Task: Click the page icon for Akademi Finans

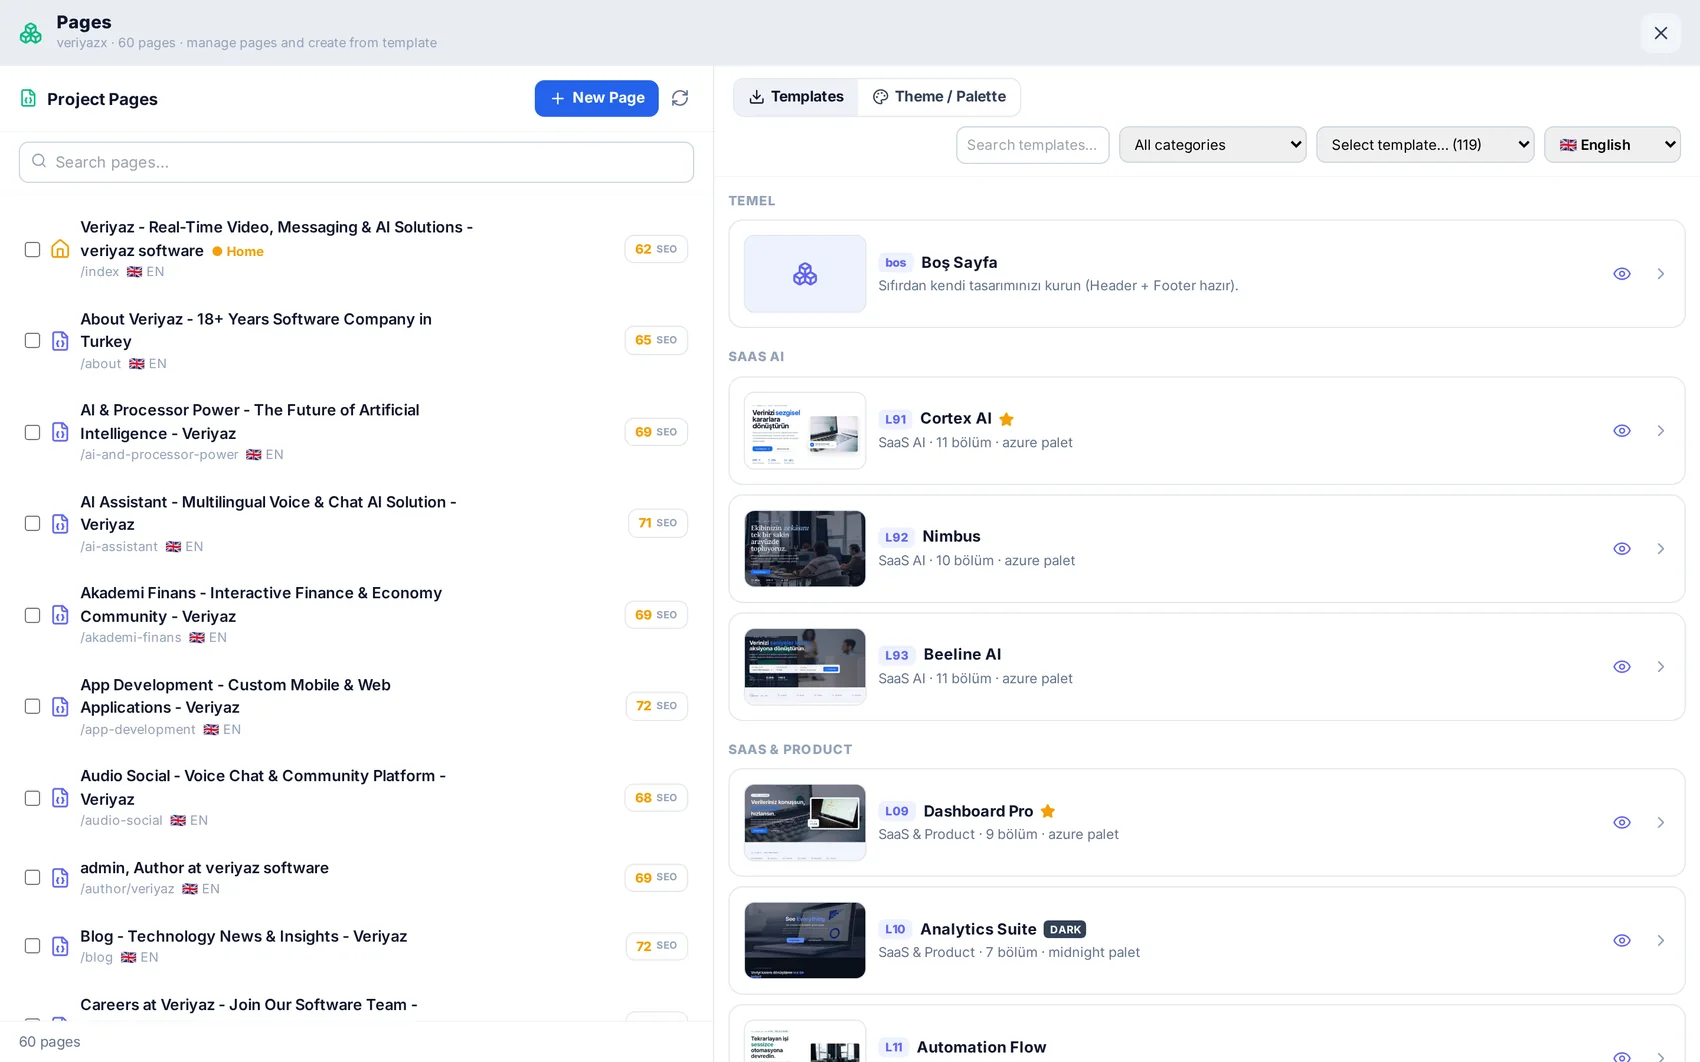Action: point(60,615)
